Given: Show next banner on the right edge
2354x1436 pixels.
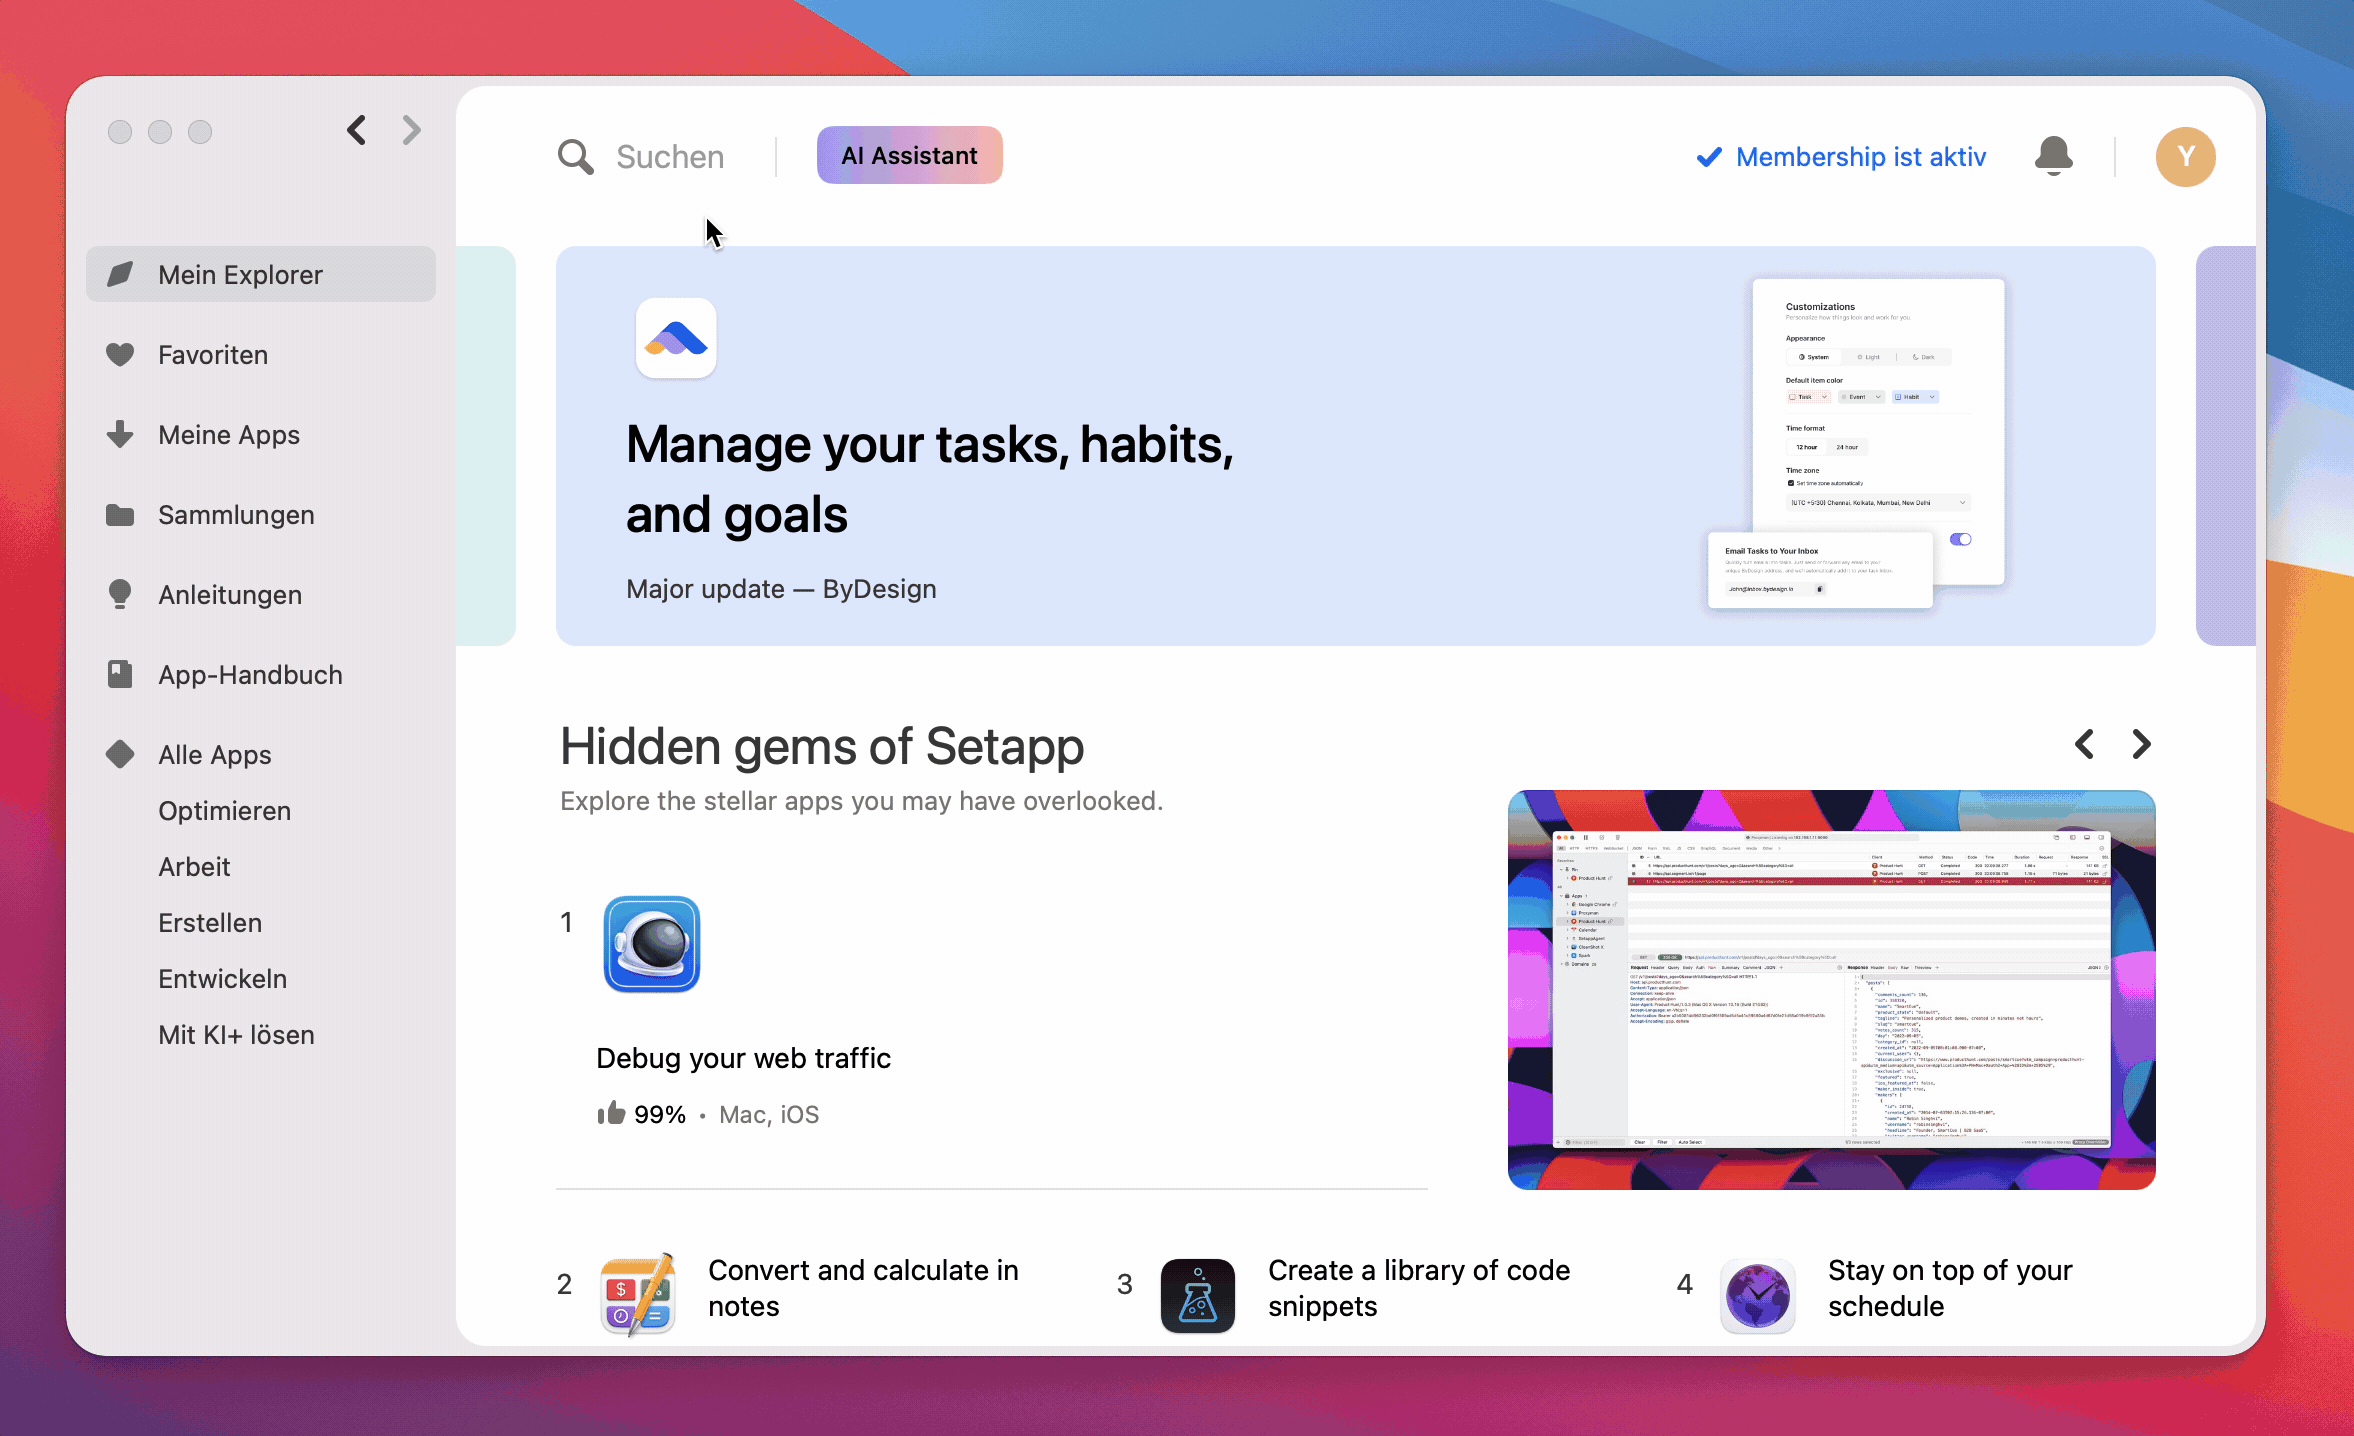Looking at the screenshot, I should (2225, 445).
